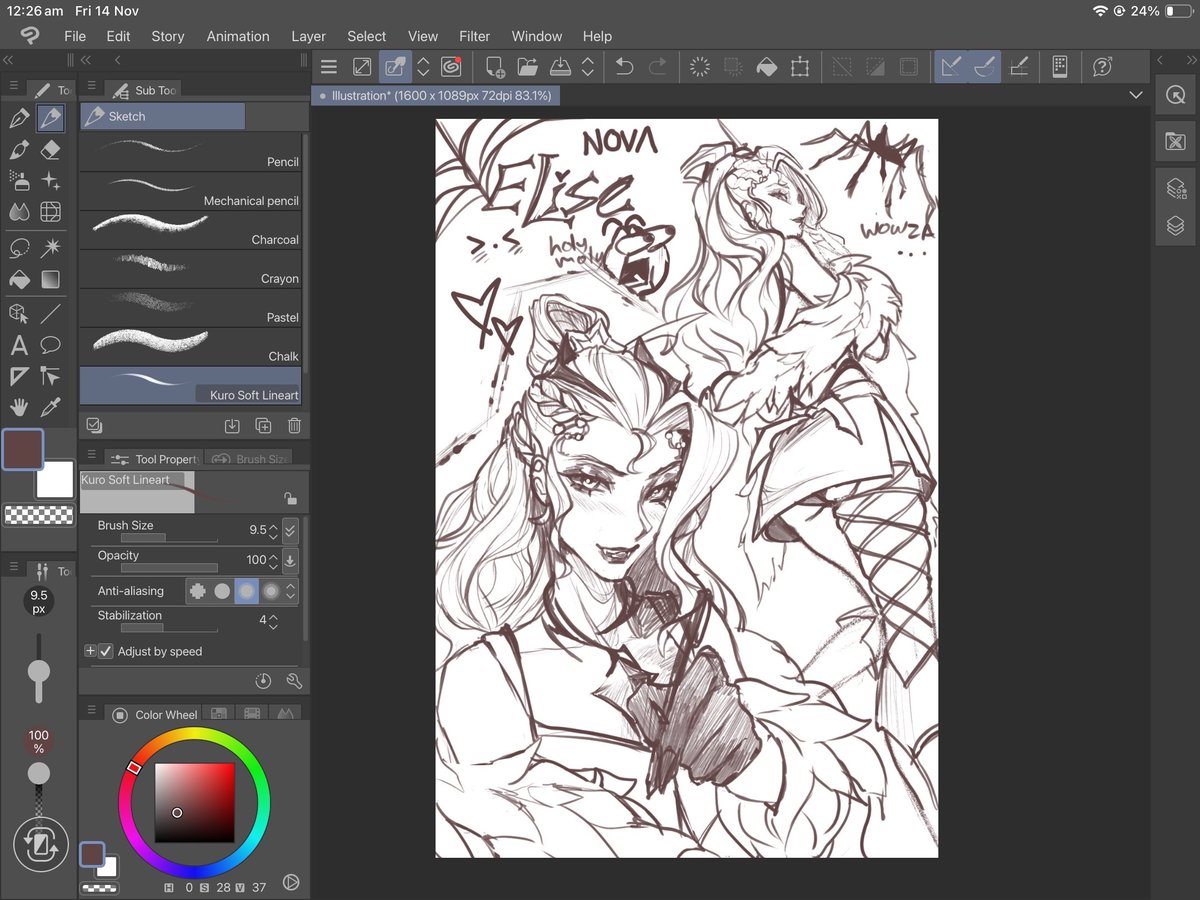Toggle Snap to Grid in command bar
1200x900 pixels.
pyautogui.click(x=1018, y=67)
